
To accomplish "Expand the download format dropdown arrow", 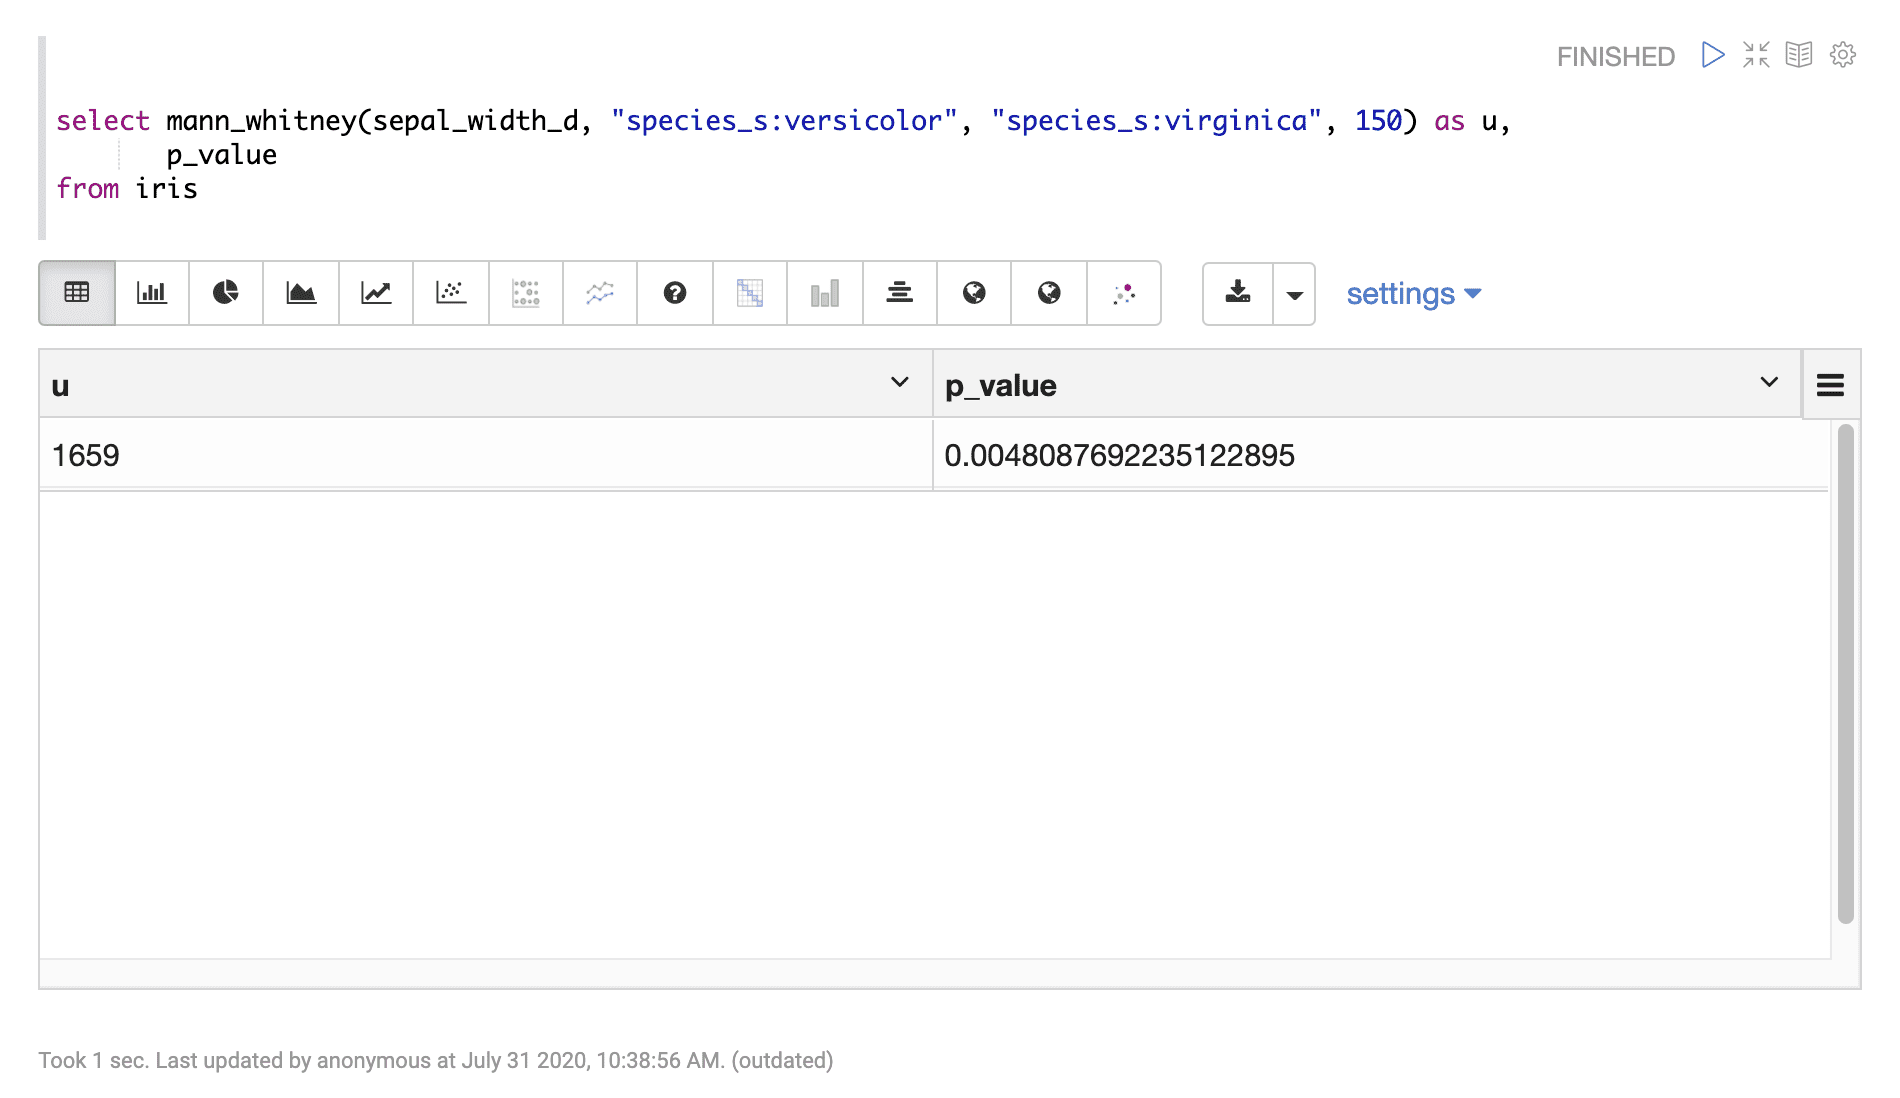I will tap(1295, 294).
